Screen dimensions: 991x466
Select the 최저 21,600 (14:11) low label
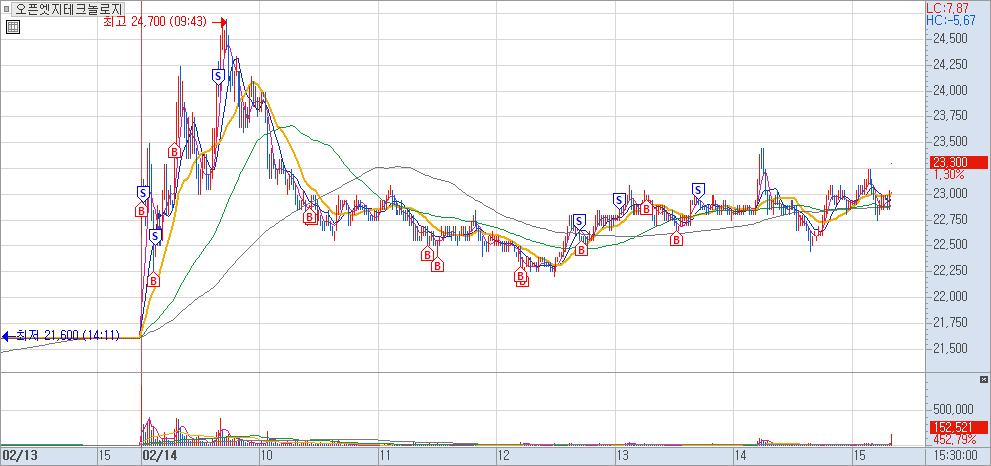68,336
